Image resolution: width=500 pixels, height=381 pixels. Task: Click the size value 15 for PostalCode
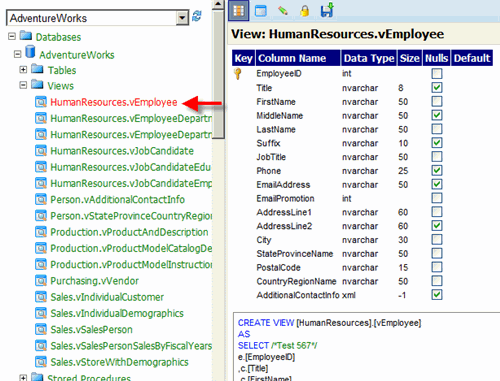(x=403, y=268)
